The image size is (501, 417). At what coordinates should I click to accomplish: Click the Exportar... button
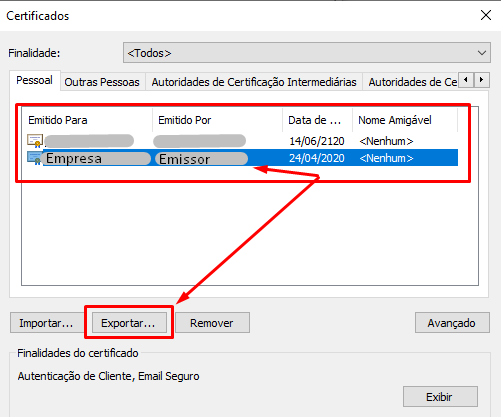click(129, 323)
